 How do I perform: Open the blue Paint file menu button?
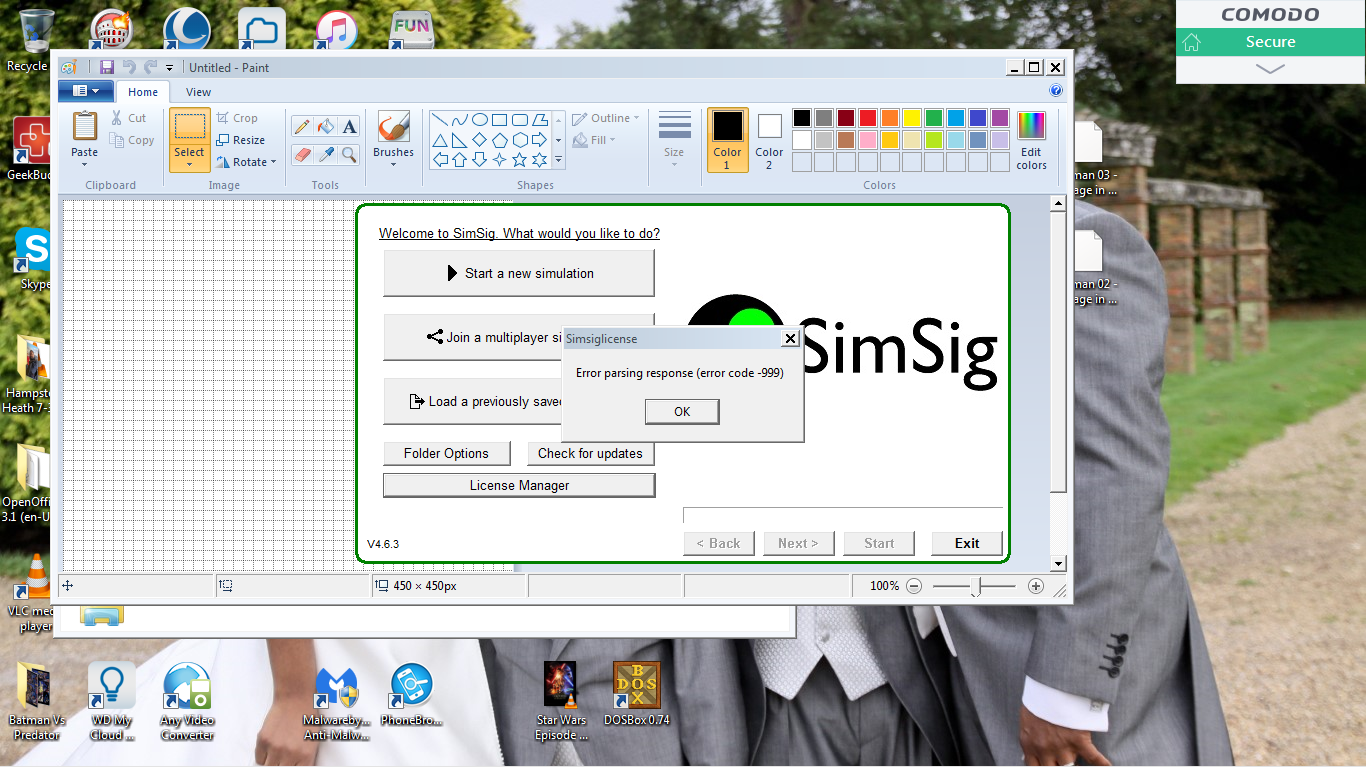(85, 91)
